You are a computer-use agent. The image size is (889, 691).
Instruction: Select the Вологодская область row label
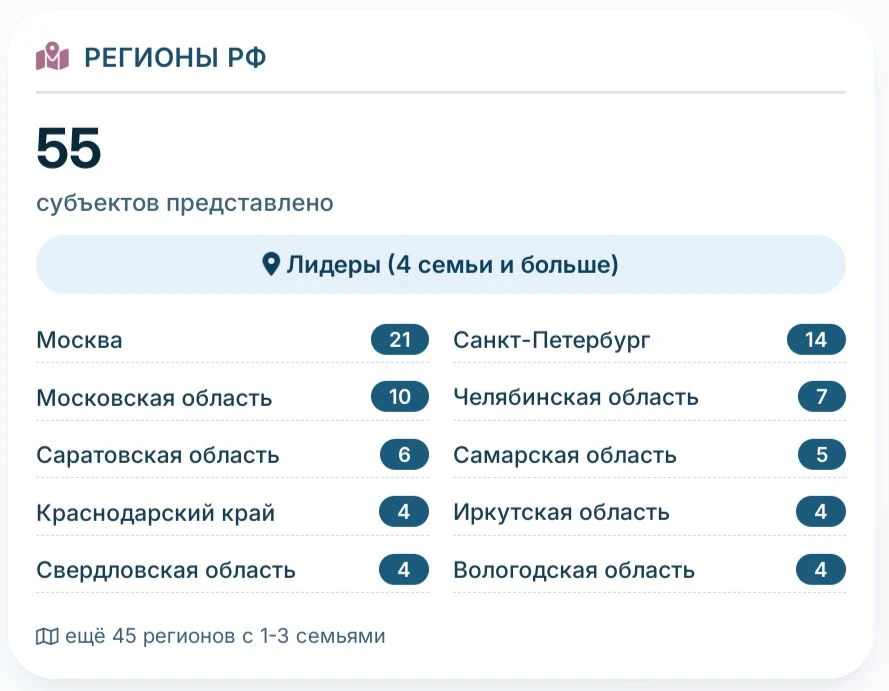[574, 570]
